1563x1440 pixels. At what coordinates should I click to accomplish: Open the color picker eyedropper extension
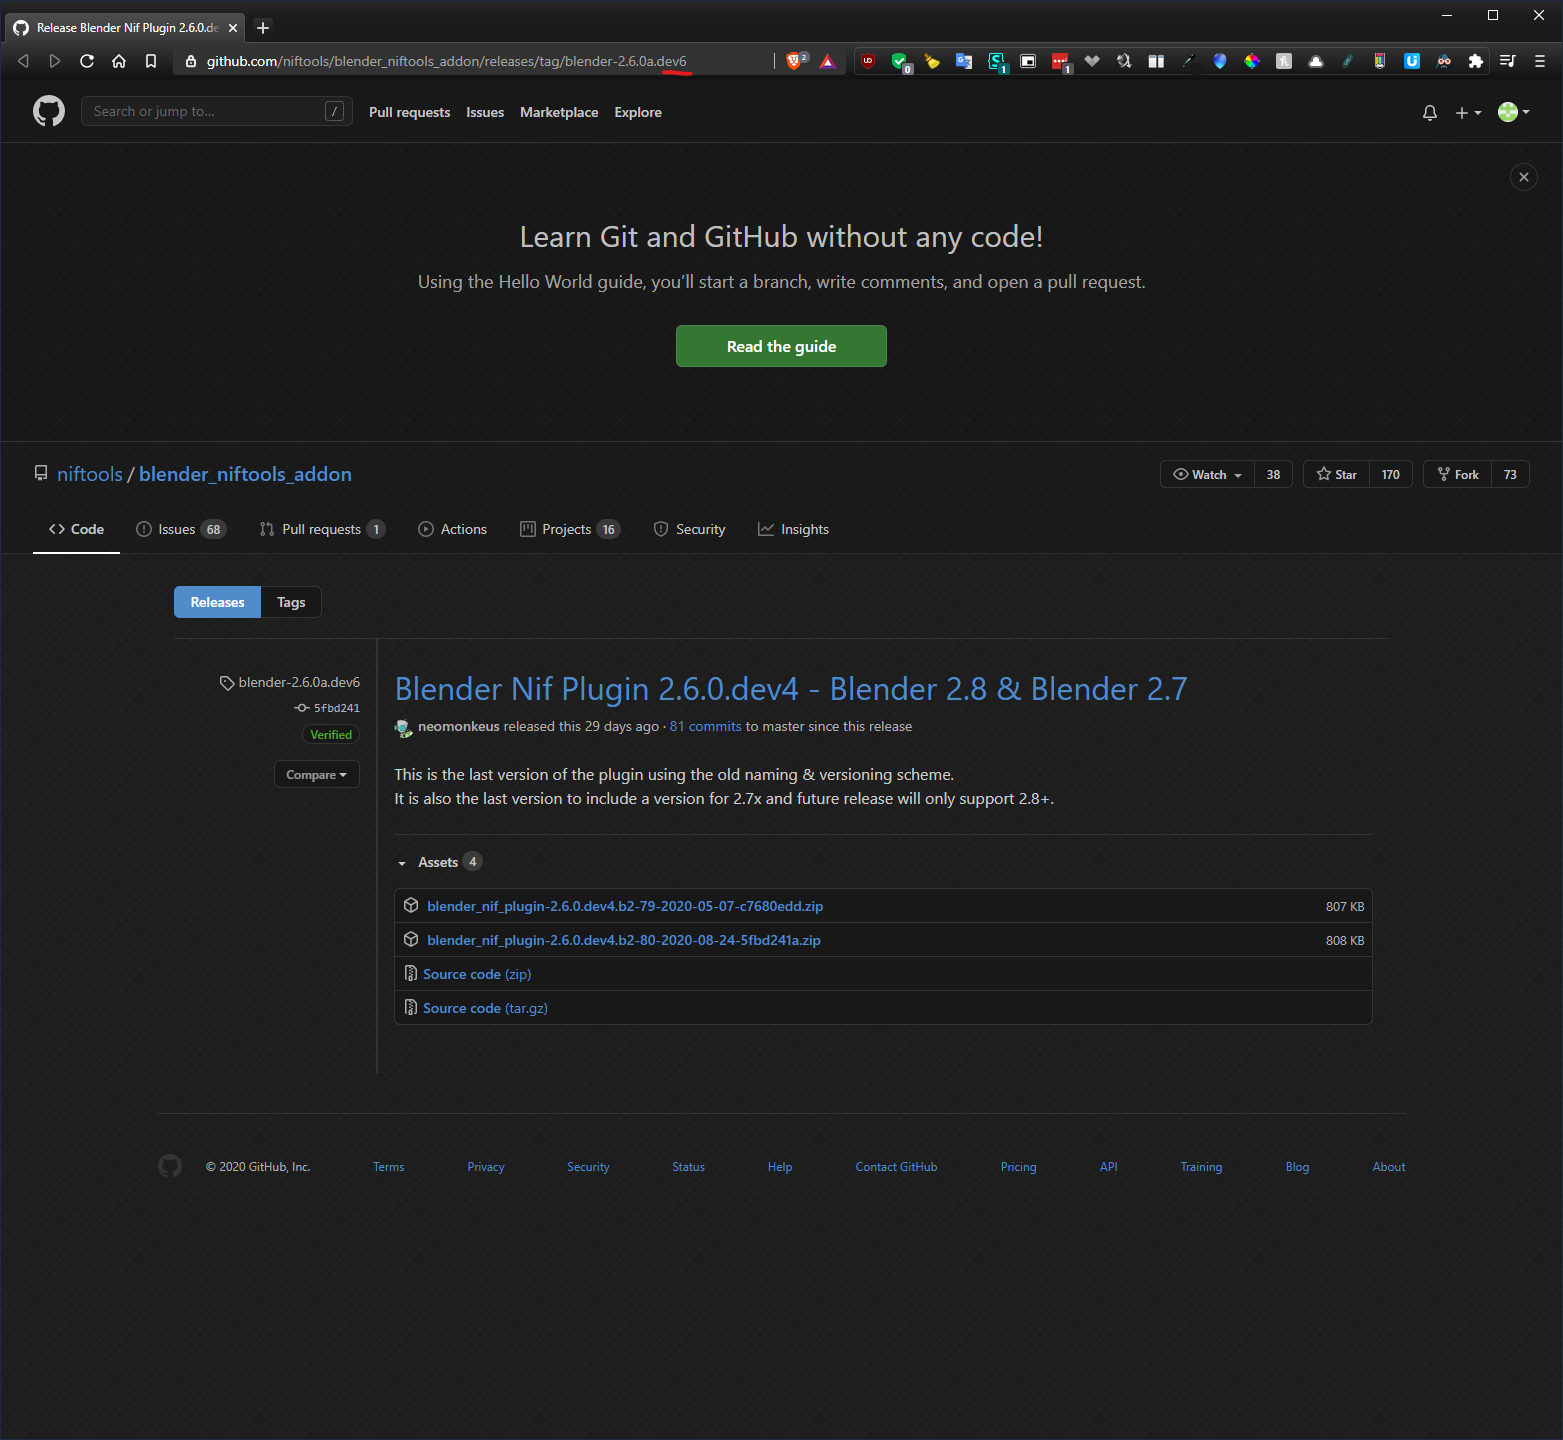click(x=1188, y=61)
